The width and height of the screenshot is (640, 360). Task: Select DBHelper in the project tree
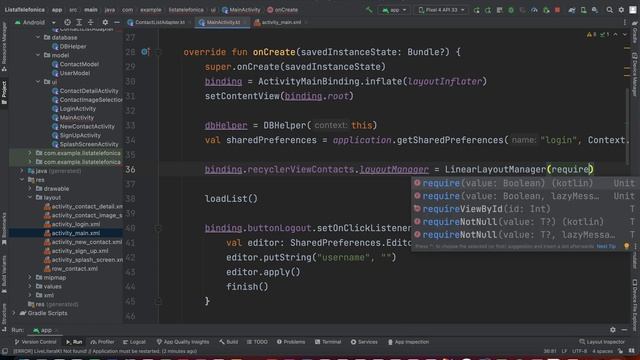click(69, 47)
